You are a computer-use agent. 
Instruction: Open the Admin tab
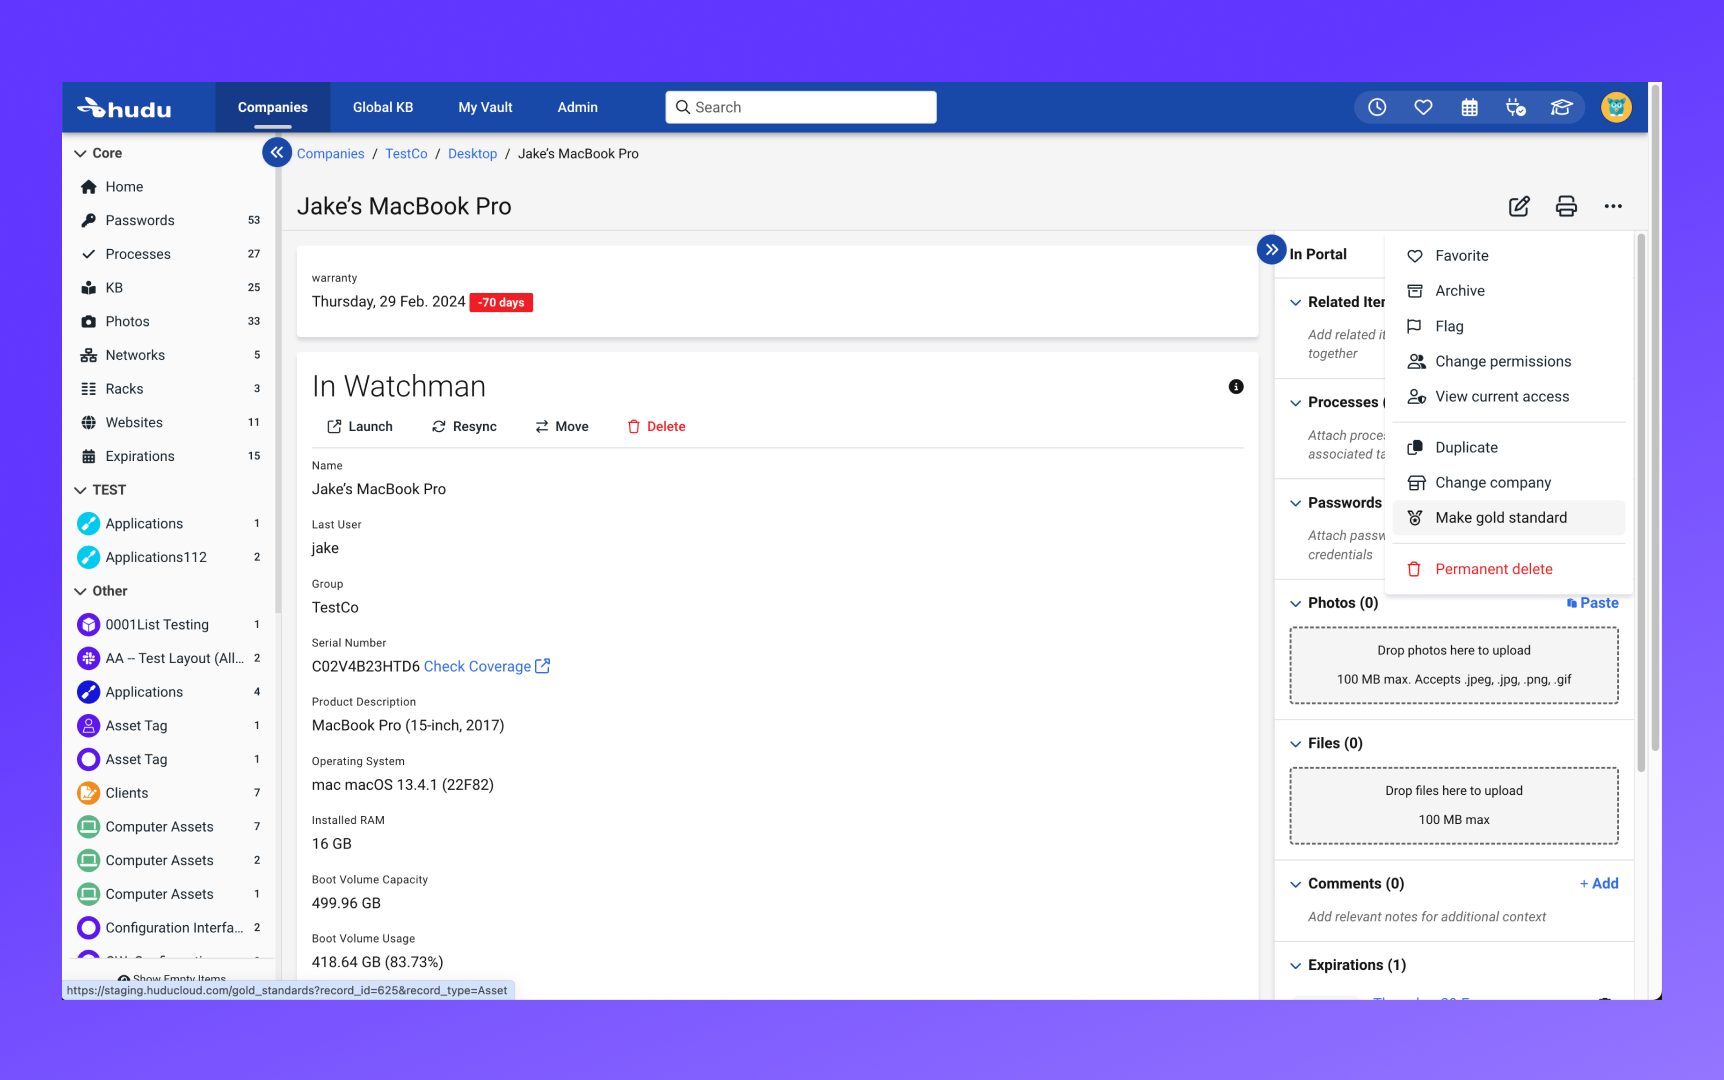[577, 107]
